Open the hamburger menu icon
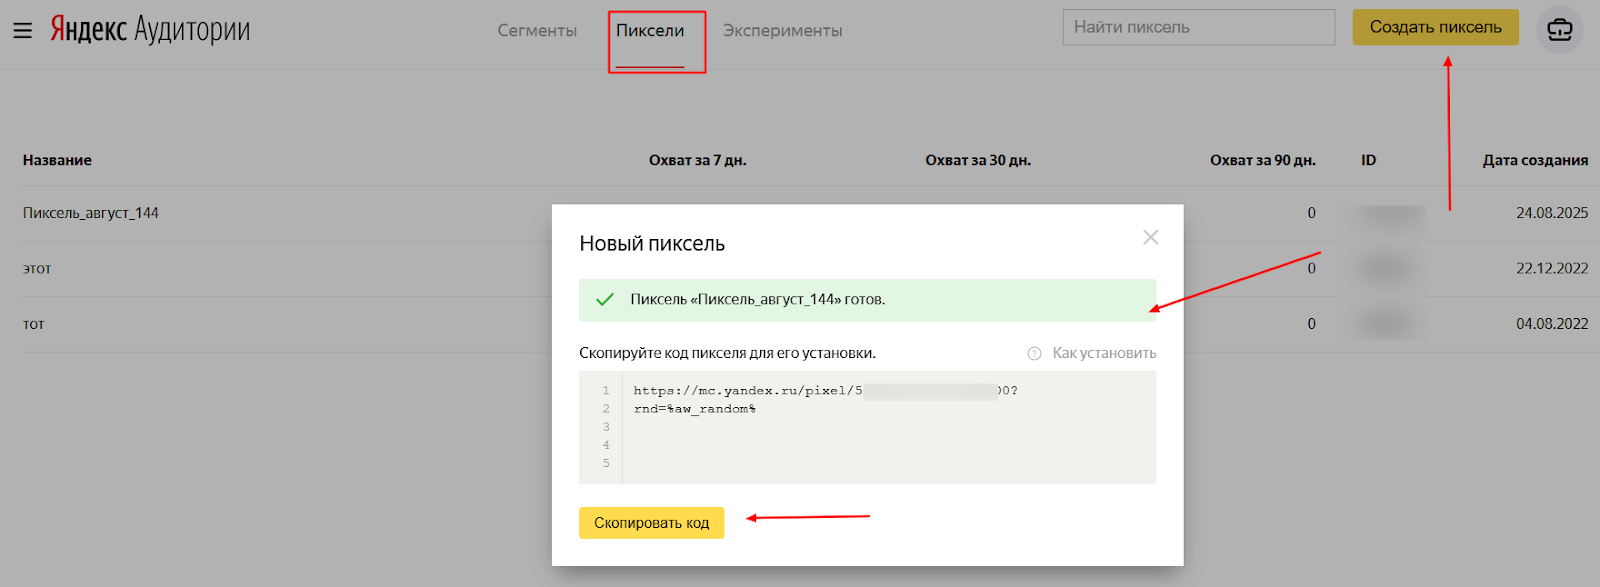 point(22,31)
